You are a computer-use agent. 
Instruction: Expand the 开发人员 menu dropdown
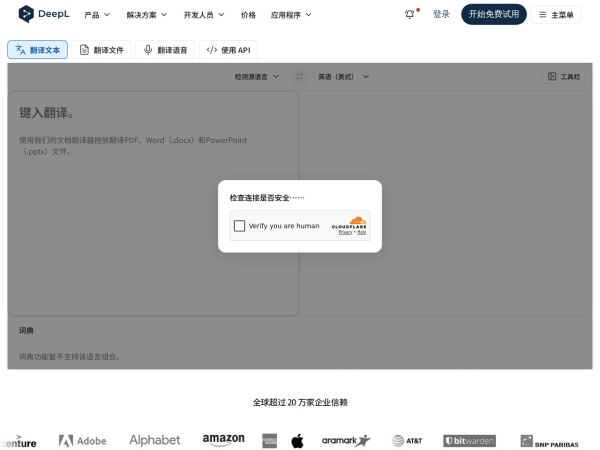[x=204, y=15]
